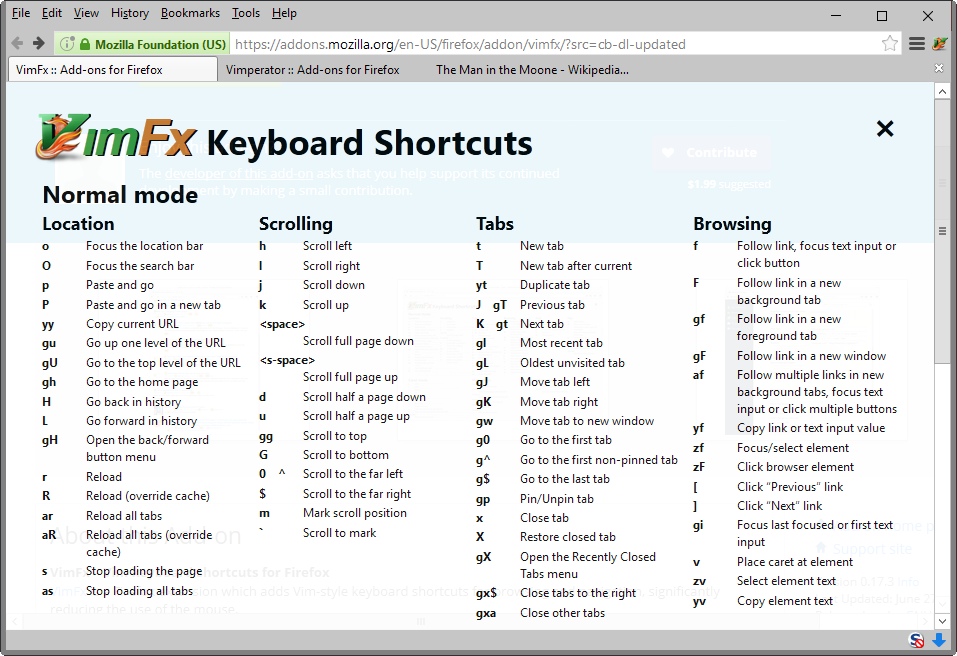
Task: Switch to VimFx Add-ons tab
Action: [x=113, y=70]
